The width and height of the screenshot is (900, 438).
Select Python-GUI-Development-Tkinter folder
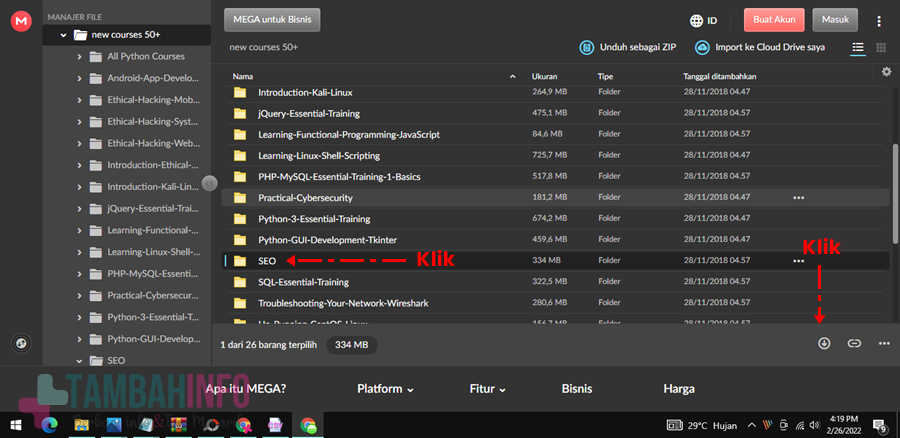[555, 240]
